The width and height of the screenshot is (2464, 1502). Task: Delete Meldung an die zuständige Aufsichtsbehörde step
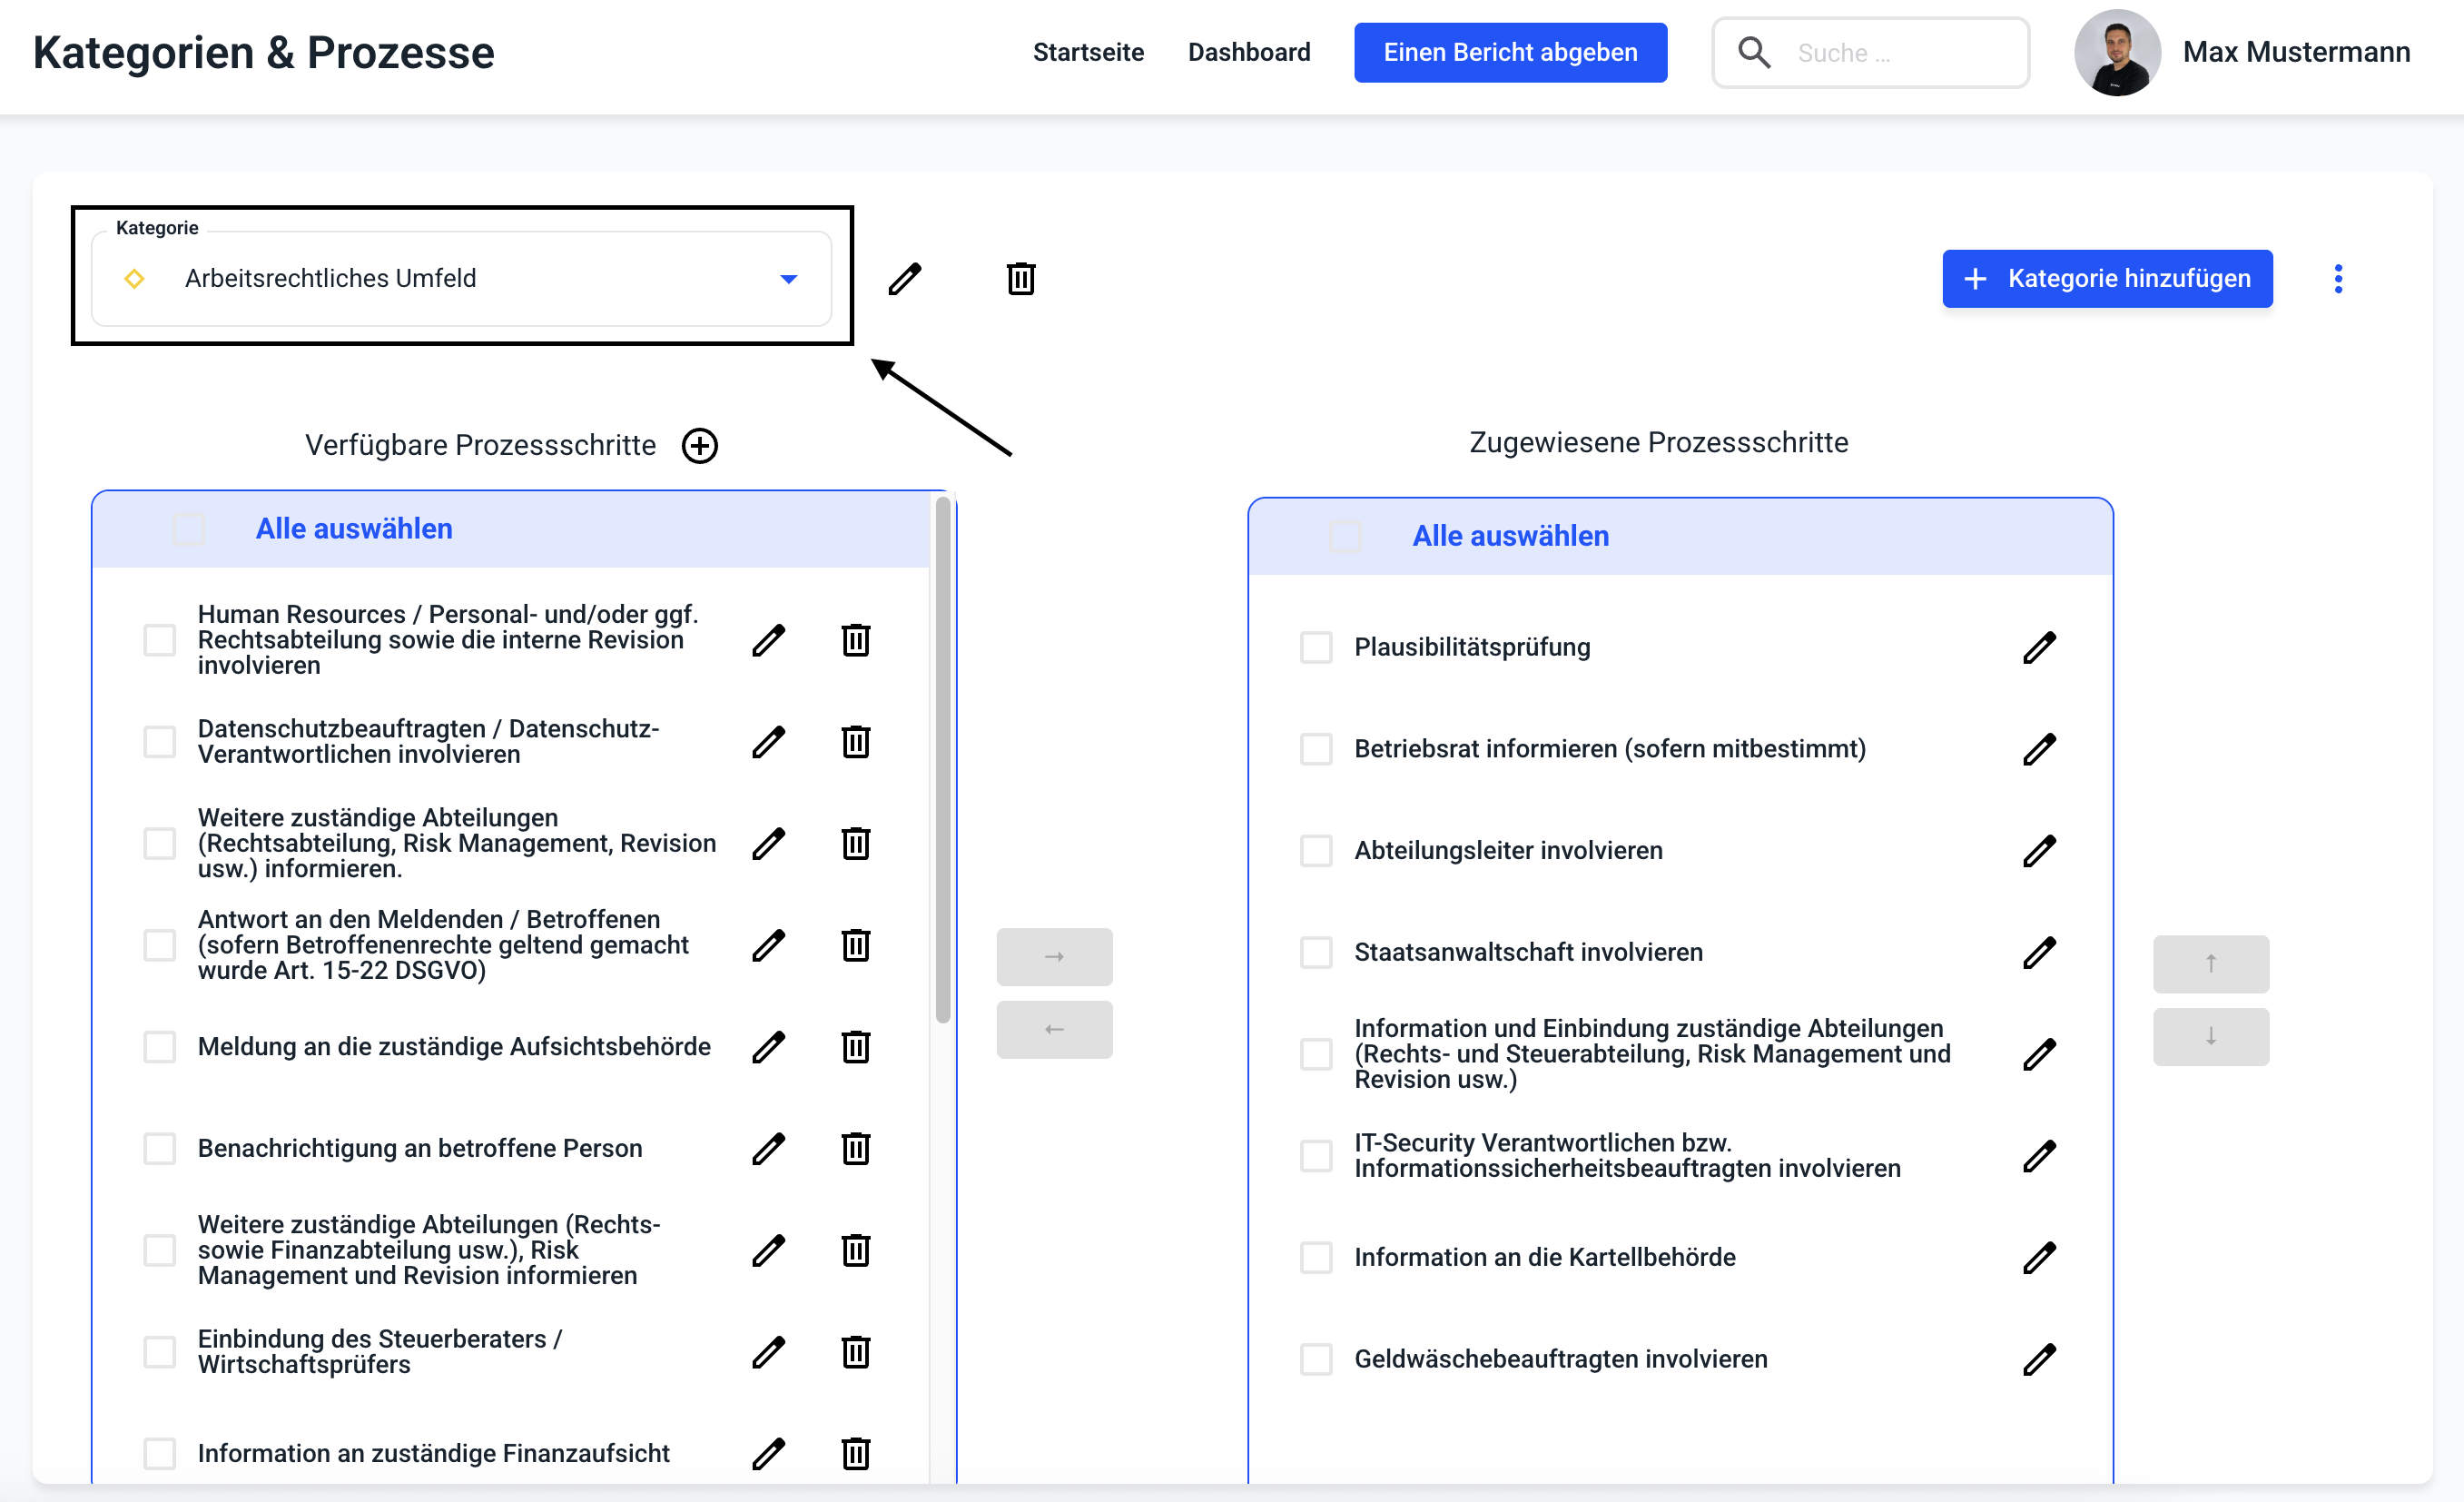855,1047
